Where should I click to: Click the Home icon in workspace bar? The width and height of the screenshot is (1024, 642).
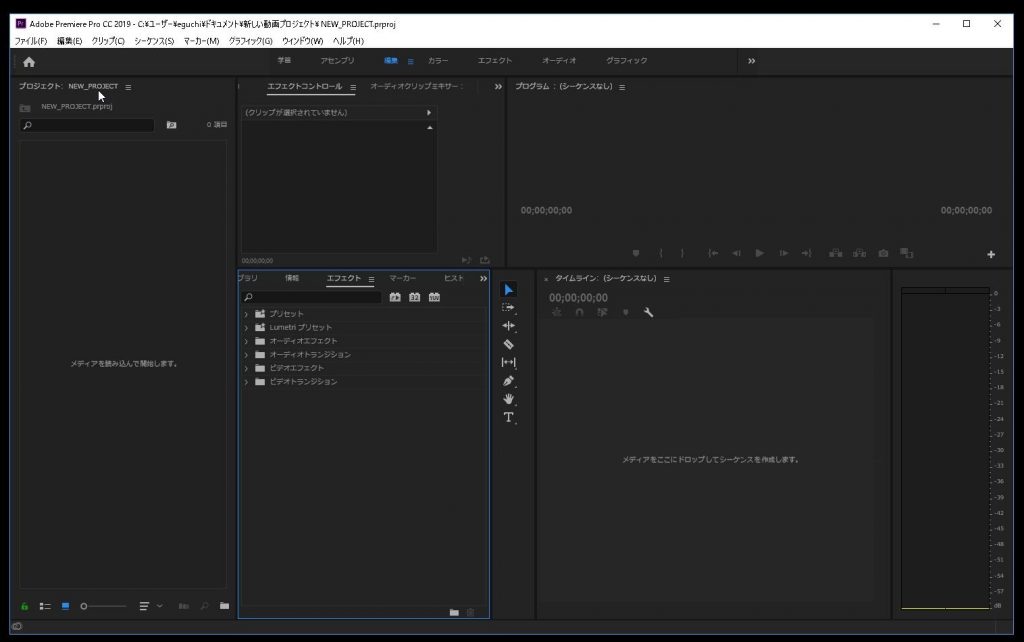[x=29, y=61]
